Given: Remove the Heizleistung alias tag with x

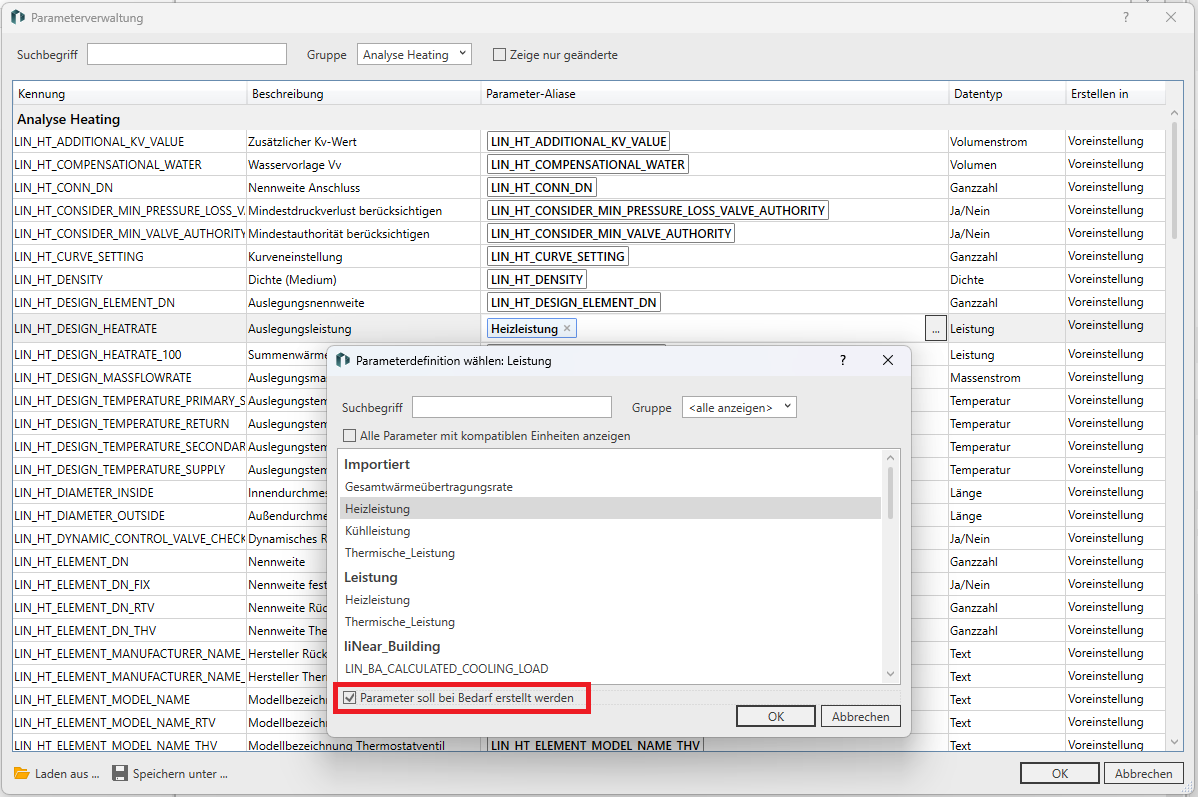Looking at the screenshot, I should pyautogui.click(x=567, y=328).
